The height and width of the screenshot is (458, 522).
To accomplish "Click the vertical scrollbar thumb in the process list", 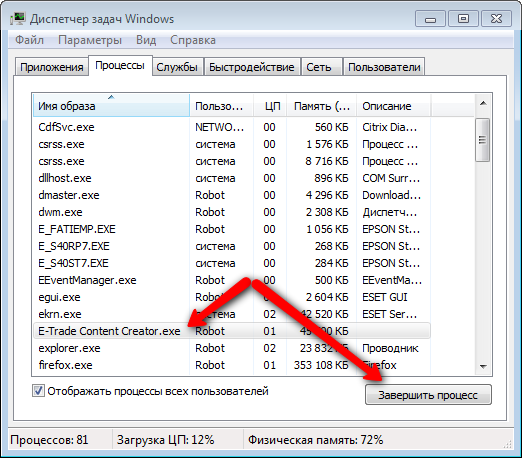I will pos(483,140).
